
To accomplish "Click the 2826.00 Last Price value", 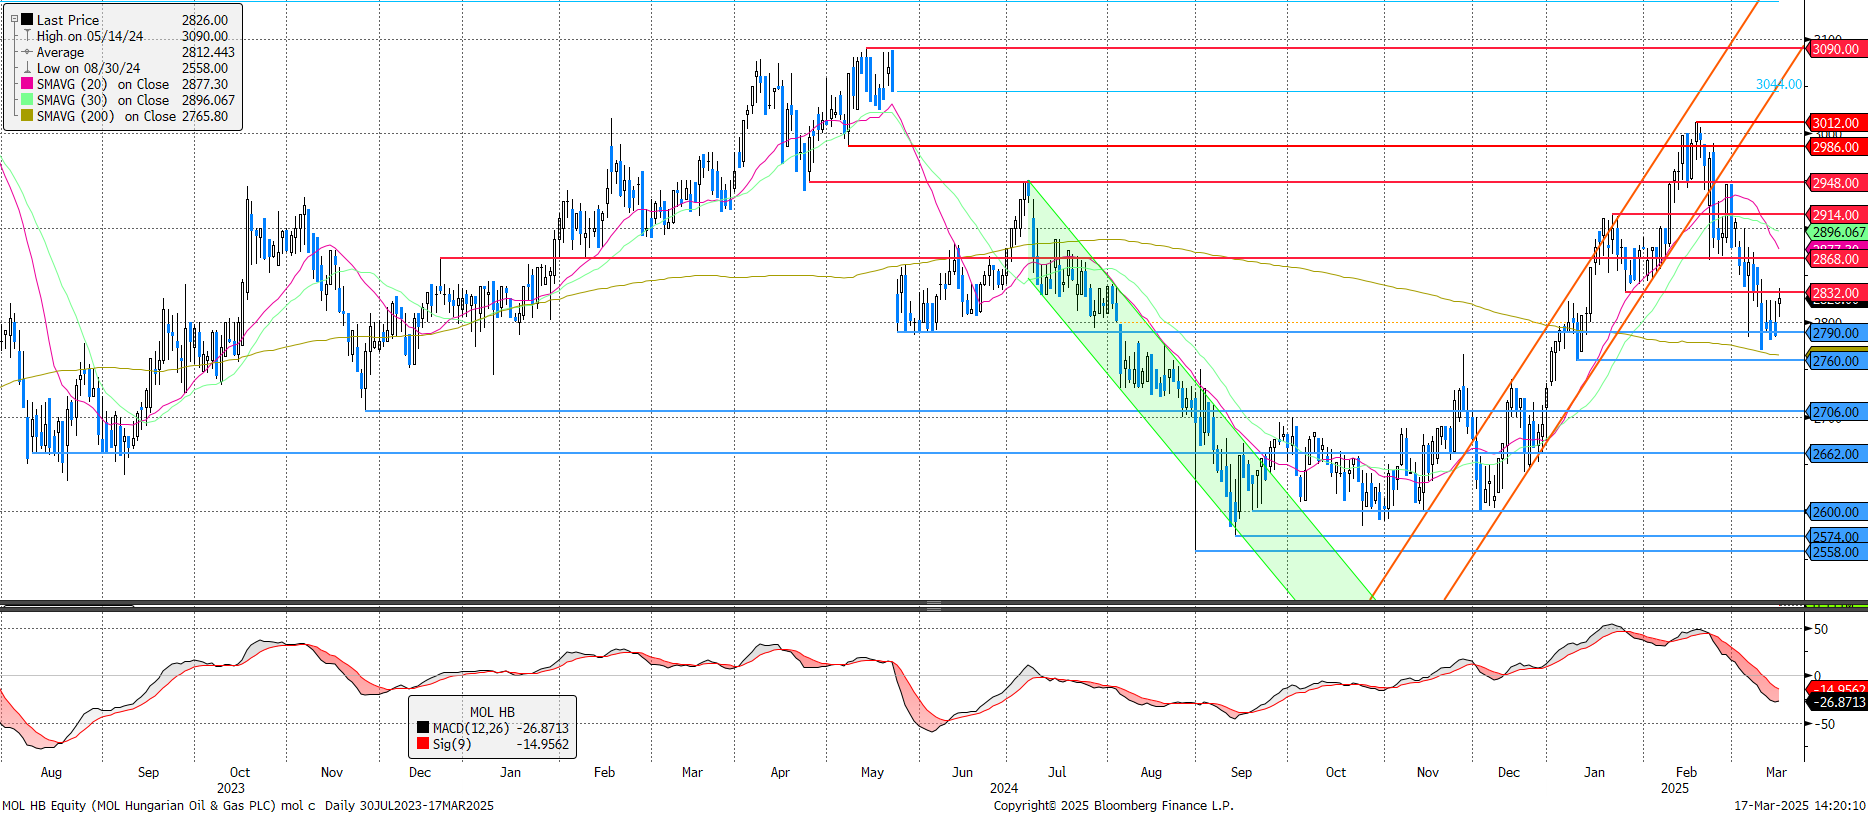I will click(205, 20).
